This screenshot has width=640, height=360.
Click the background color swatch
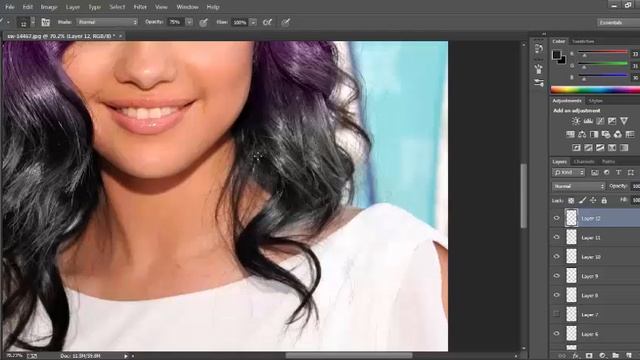[x=563, y=60]
